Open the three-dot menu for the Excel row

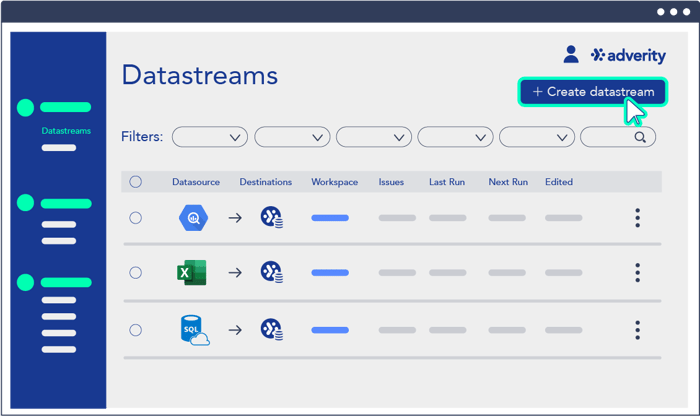pyautogui.click(x=638, y=272)
